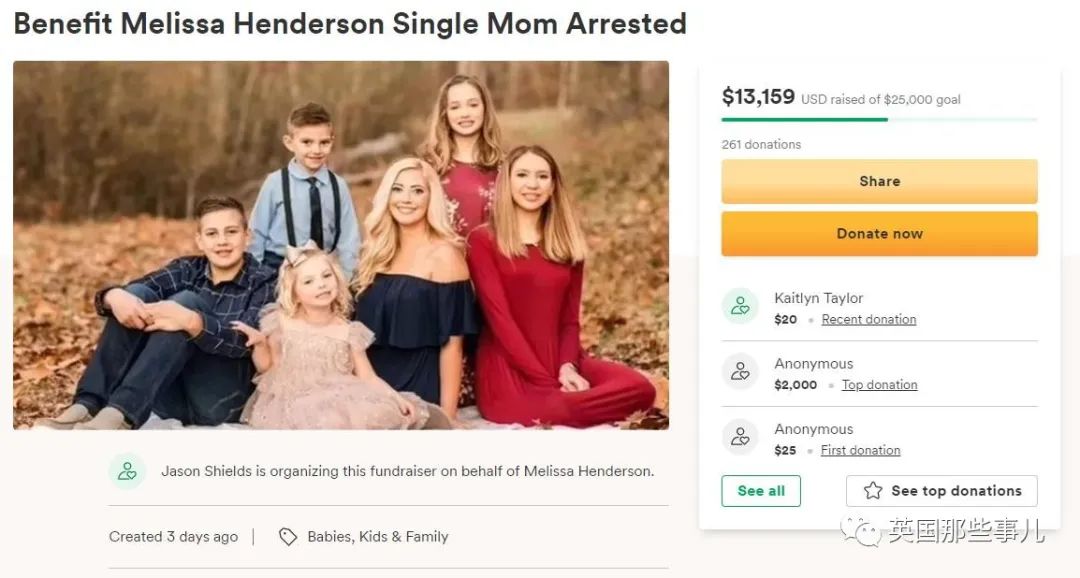
Task: Click the green fundraising progress bar
Action: pos(804,120)
